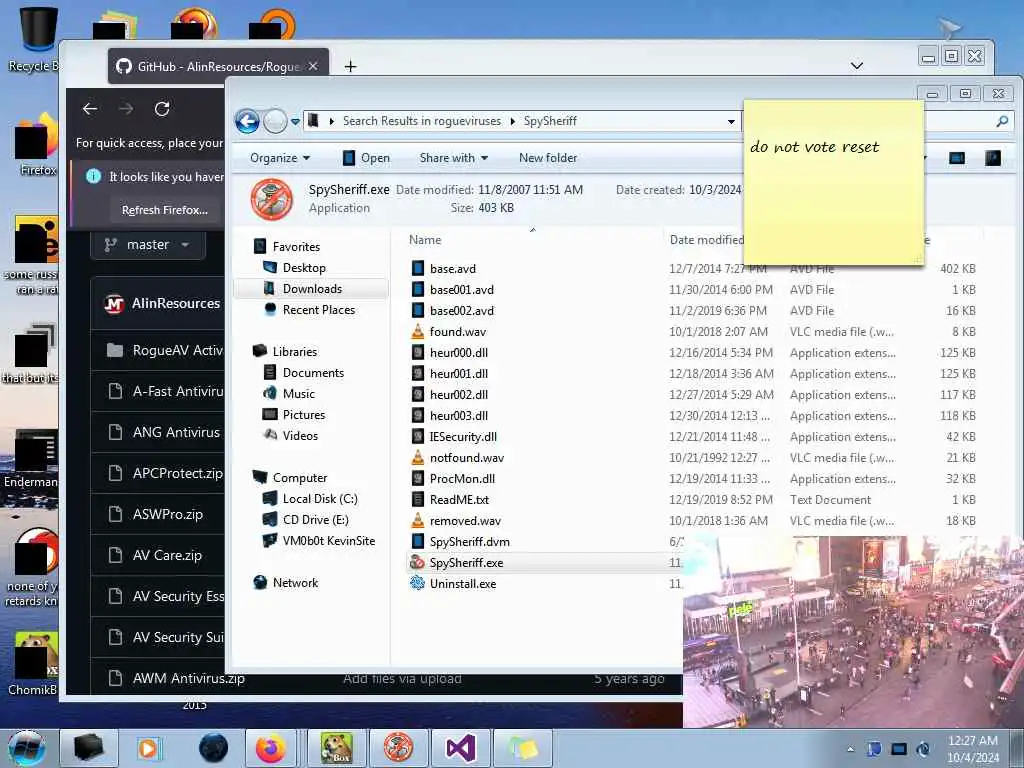
Task: Open Visual Studio from taskbar
Action: tap(460, 748)
